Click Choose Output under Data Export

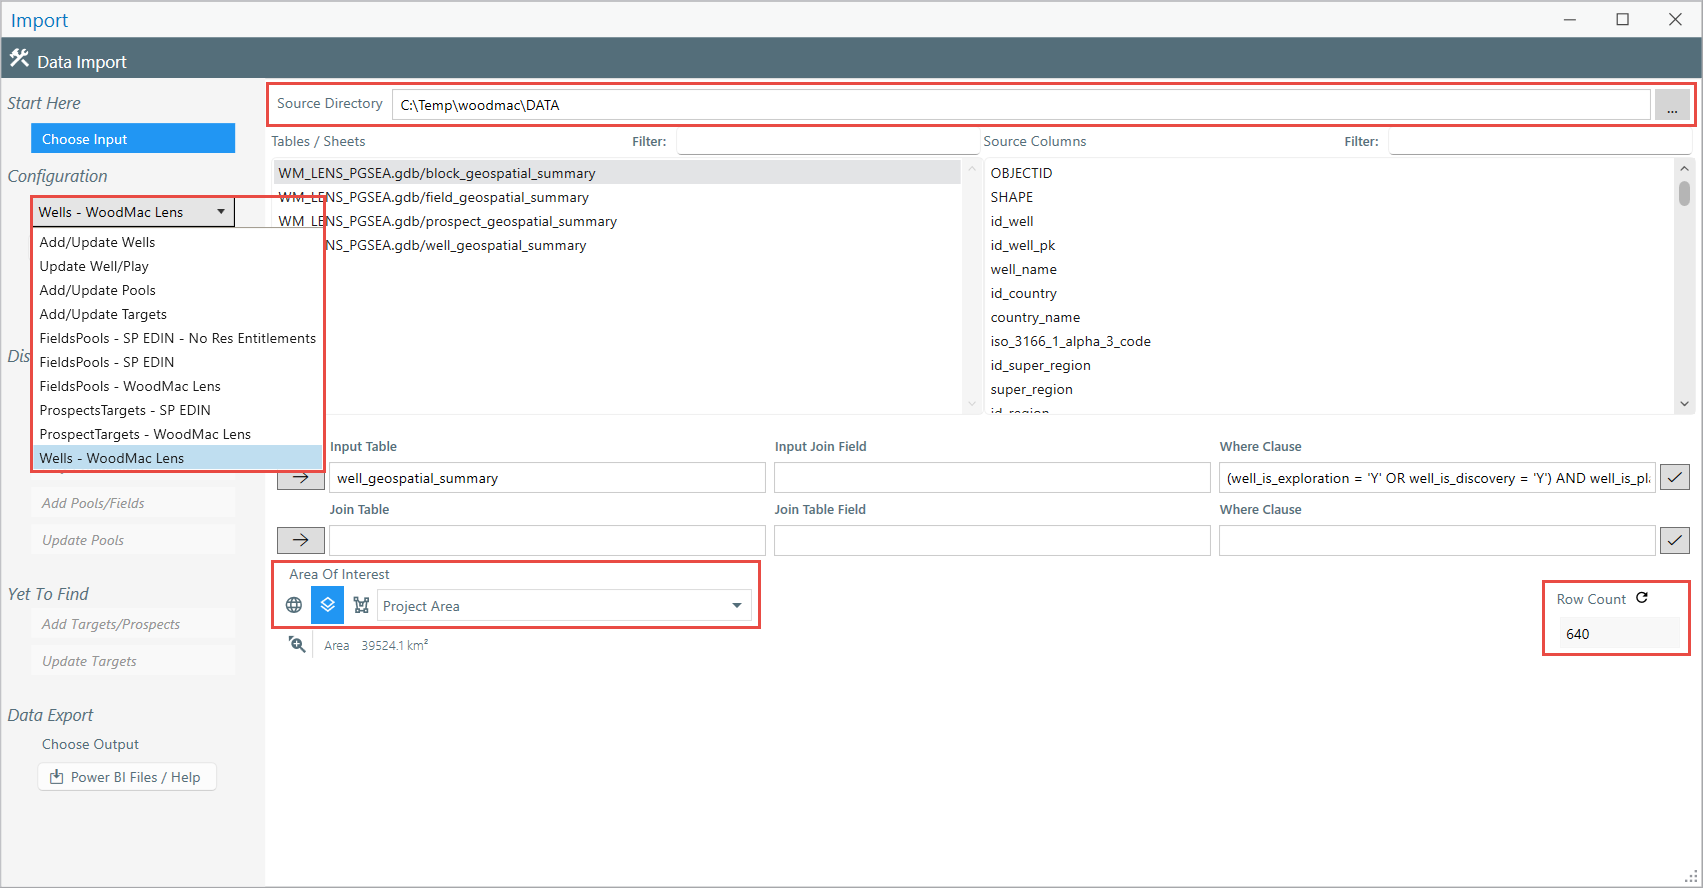90,744
